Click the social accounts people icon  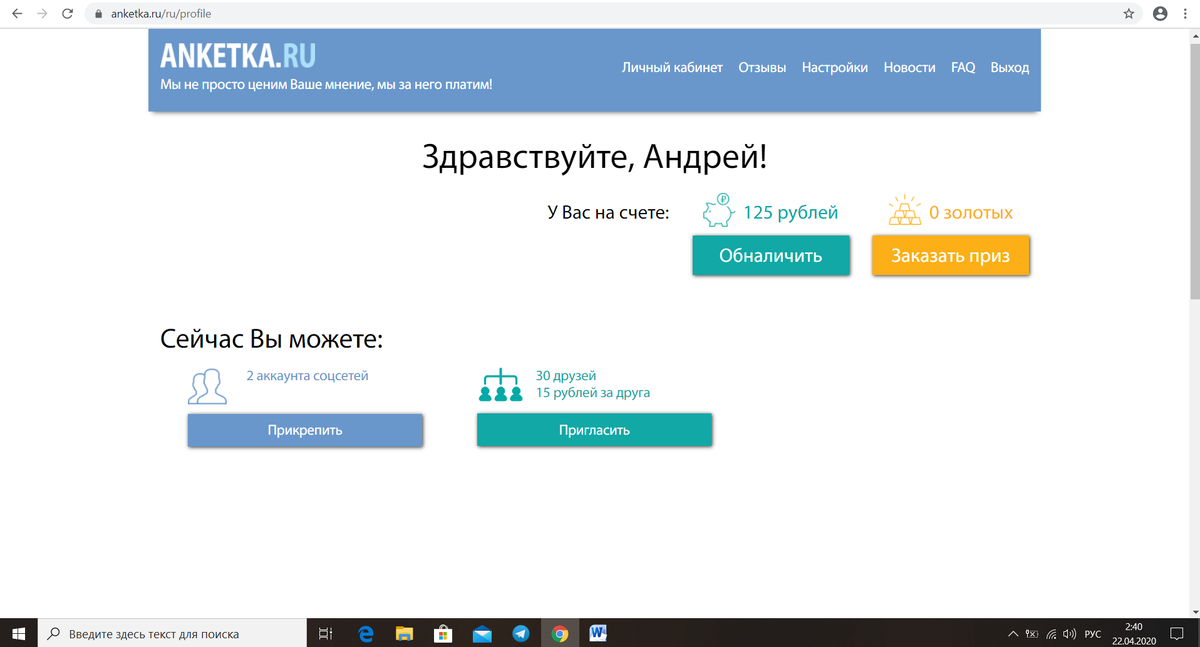pos(208,386)
